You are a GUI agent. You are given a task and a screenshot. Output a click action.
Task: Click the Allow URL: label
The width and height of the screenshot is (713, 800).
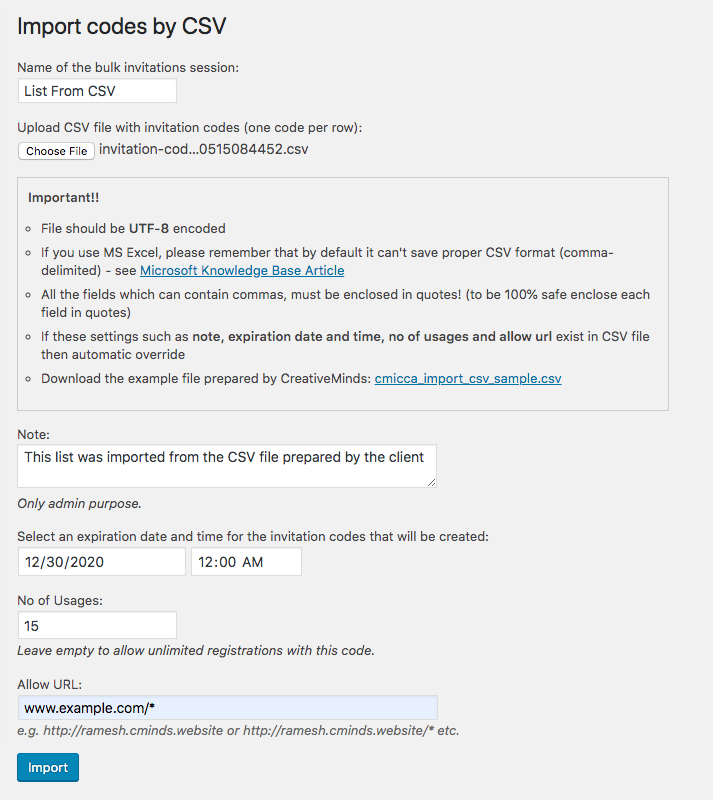[49, 684]
